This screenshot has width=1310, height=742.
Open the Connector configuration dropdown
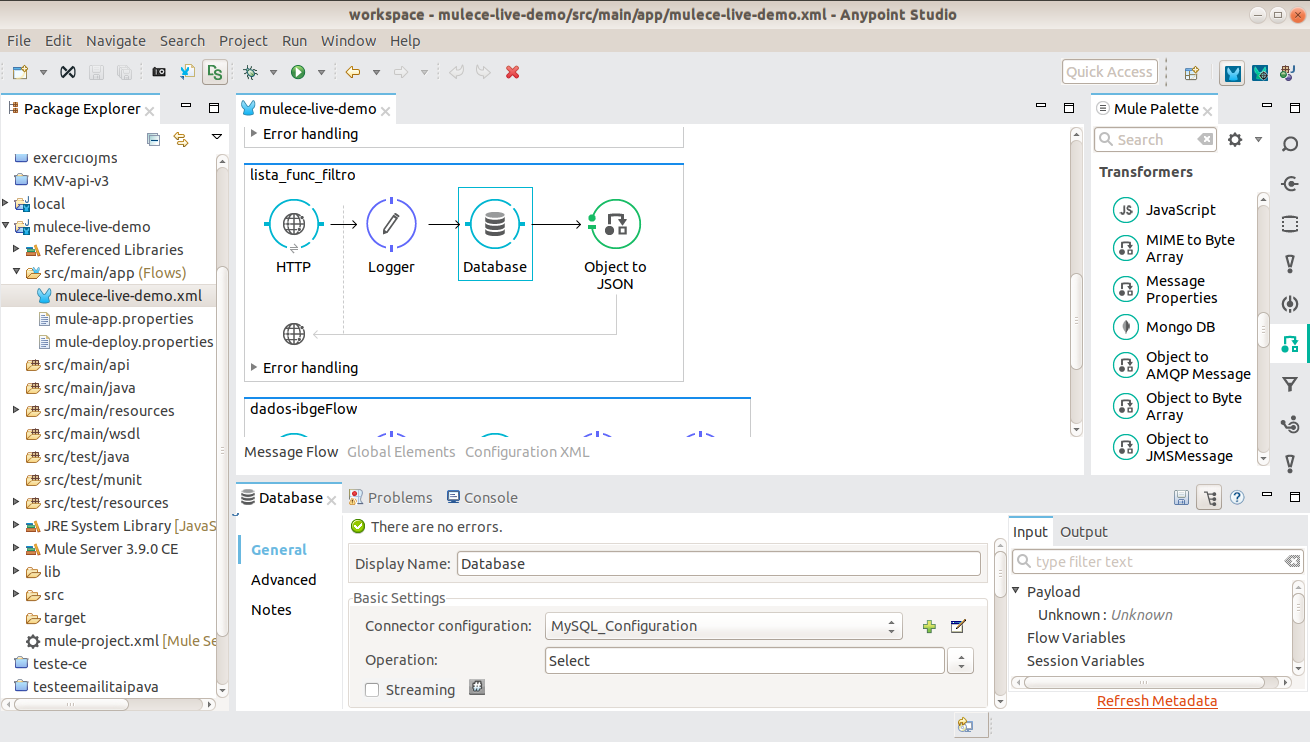point(723,627)
